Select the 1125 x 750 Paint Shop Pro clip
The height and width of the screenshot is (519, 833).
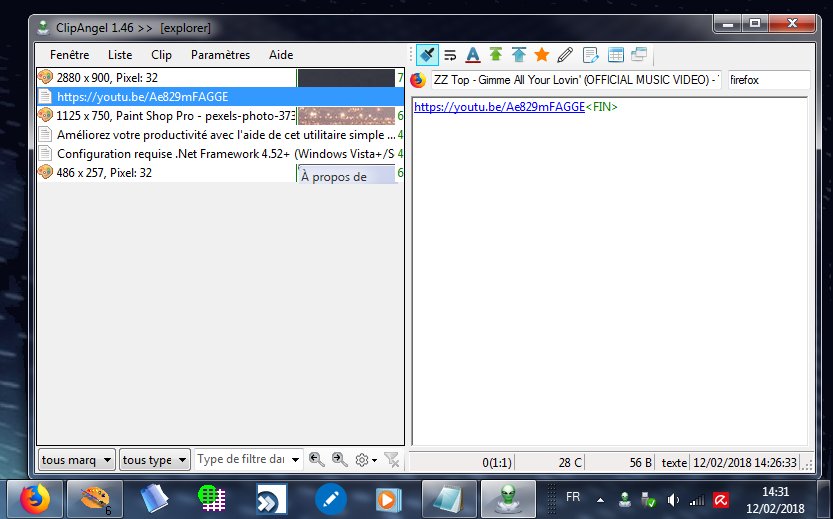click(x=220, y=116)
